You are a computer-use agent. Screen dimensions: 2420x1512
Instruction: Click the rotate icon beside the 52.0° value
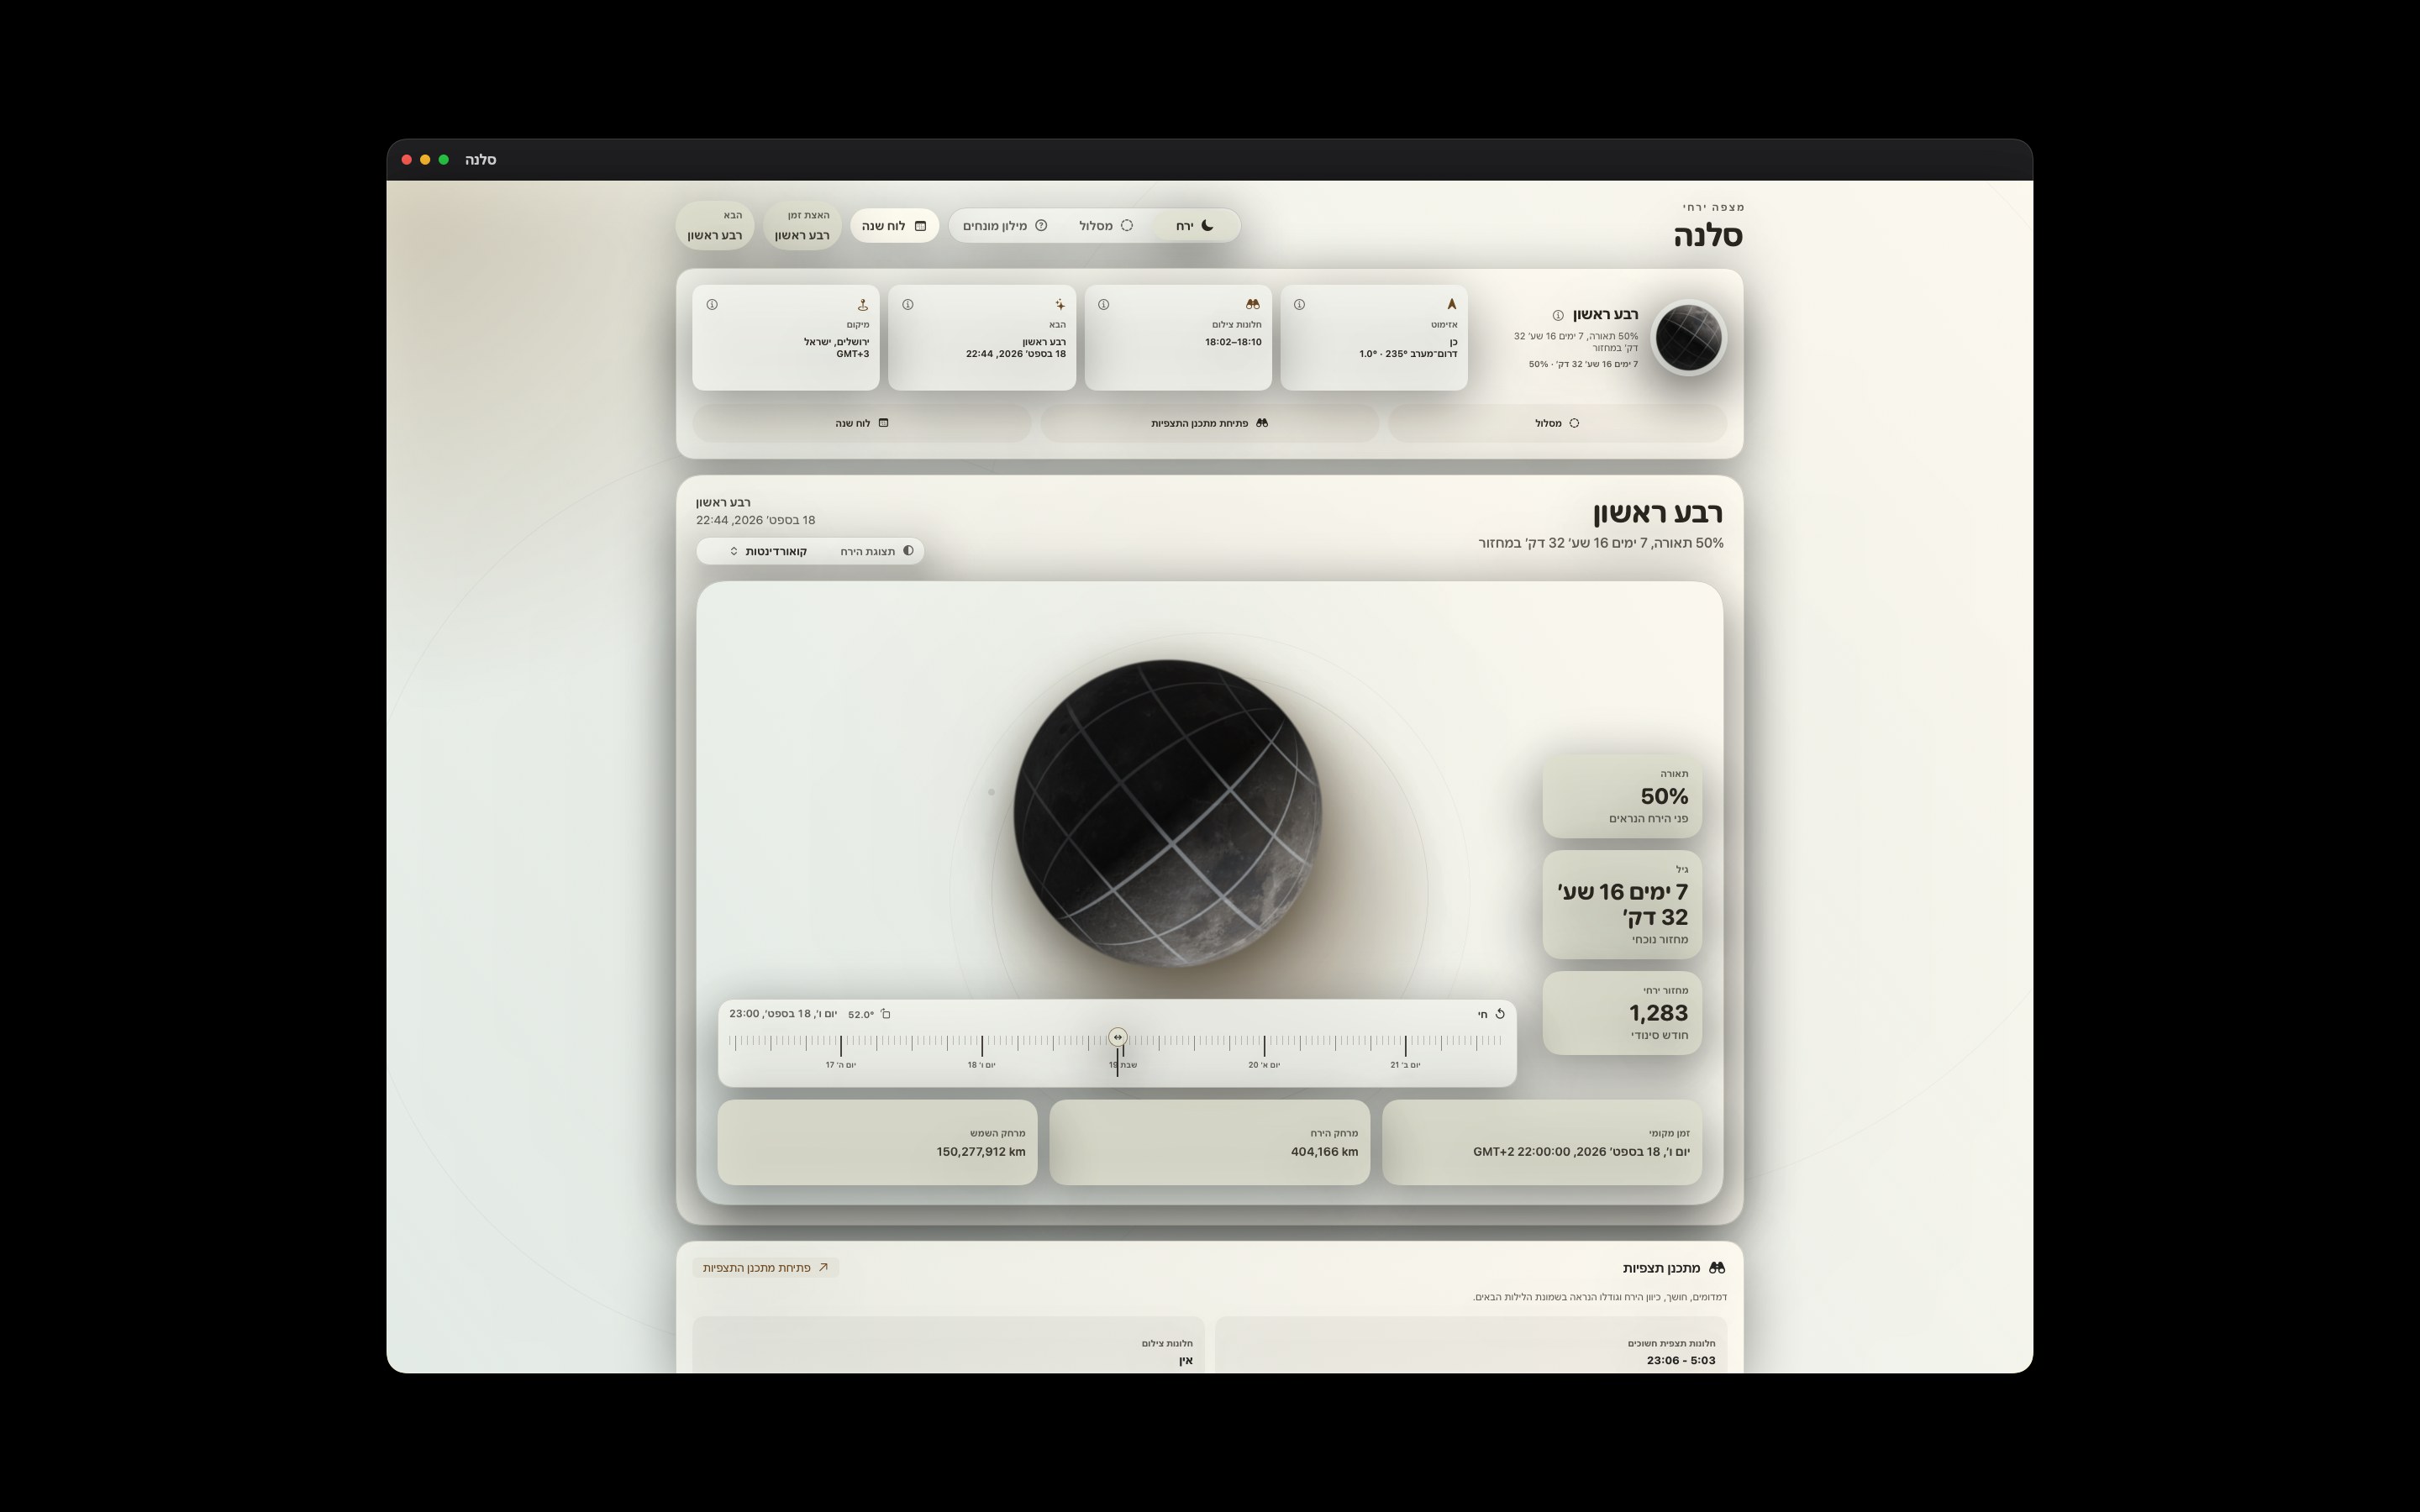885,1014
